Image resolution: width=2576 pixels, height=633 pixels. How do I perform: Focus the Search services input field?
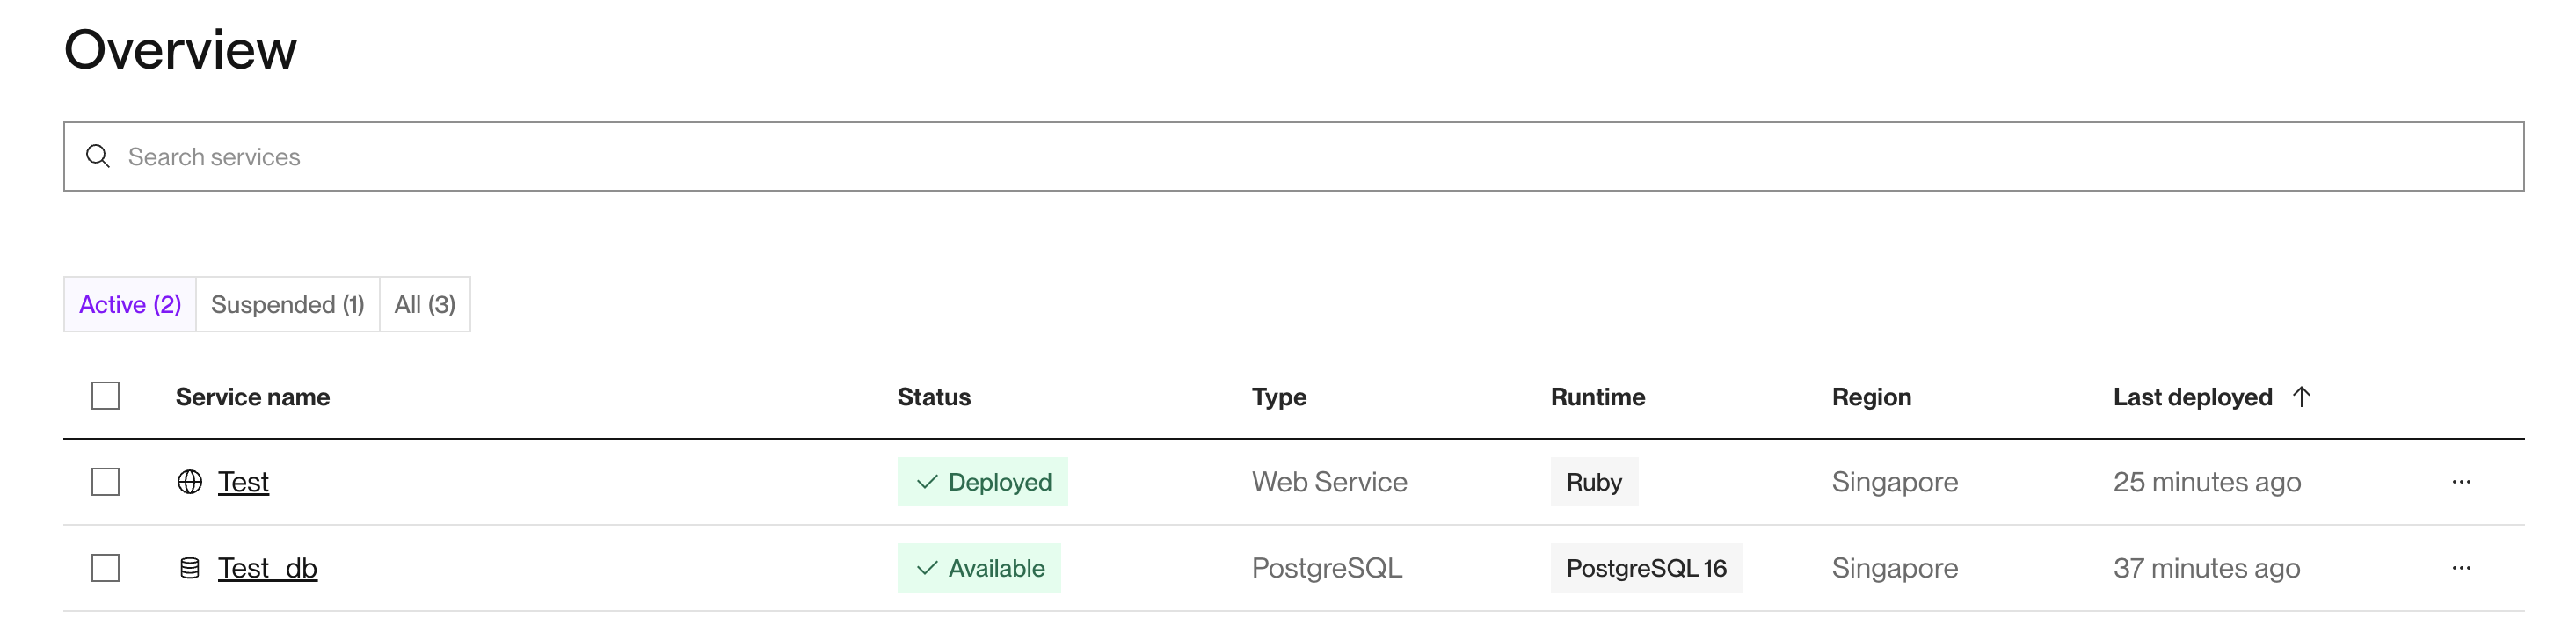pyautogui.click(x=1300, y=156)
